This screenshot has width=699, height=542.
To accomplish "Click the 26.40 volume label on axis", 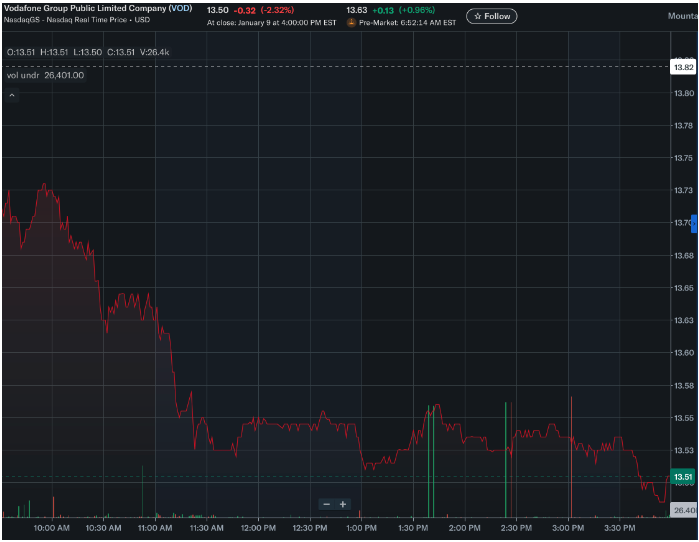I will coord(685,511).
